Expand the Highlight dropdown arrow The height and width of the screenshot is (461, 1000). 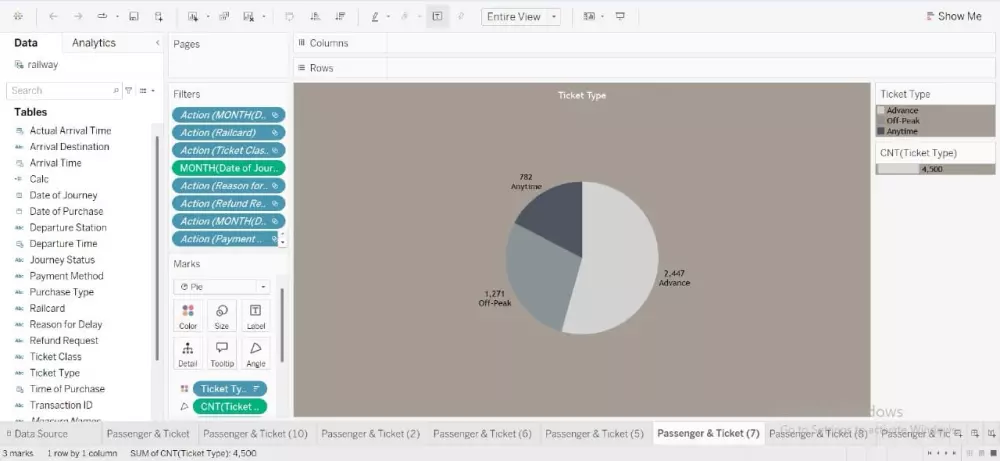tap(388, 17)
